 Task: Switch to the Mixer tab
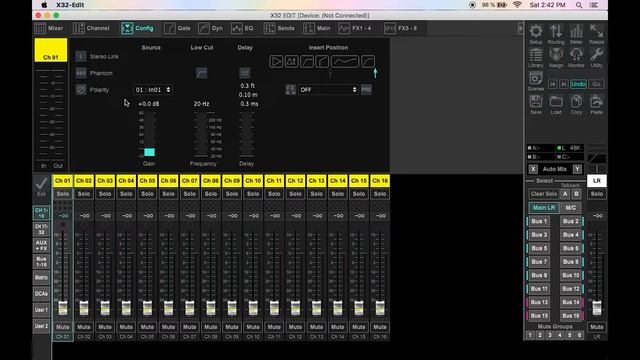pos(49,28)
